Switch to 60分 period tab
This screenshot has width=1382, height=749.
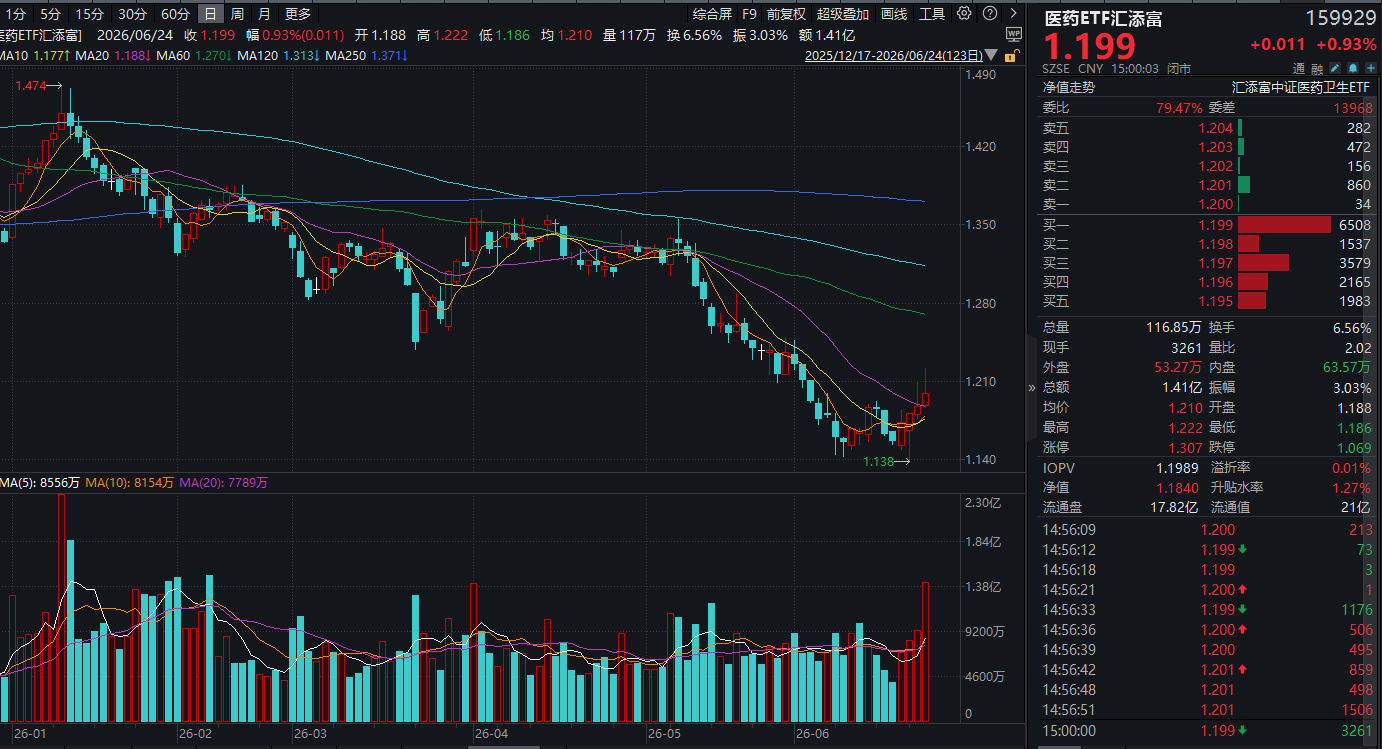click(175, 14)
